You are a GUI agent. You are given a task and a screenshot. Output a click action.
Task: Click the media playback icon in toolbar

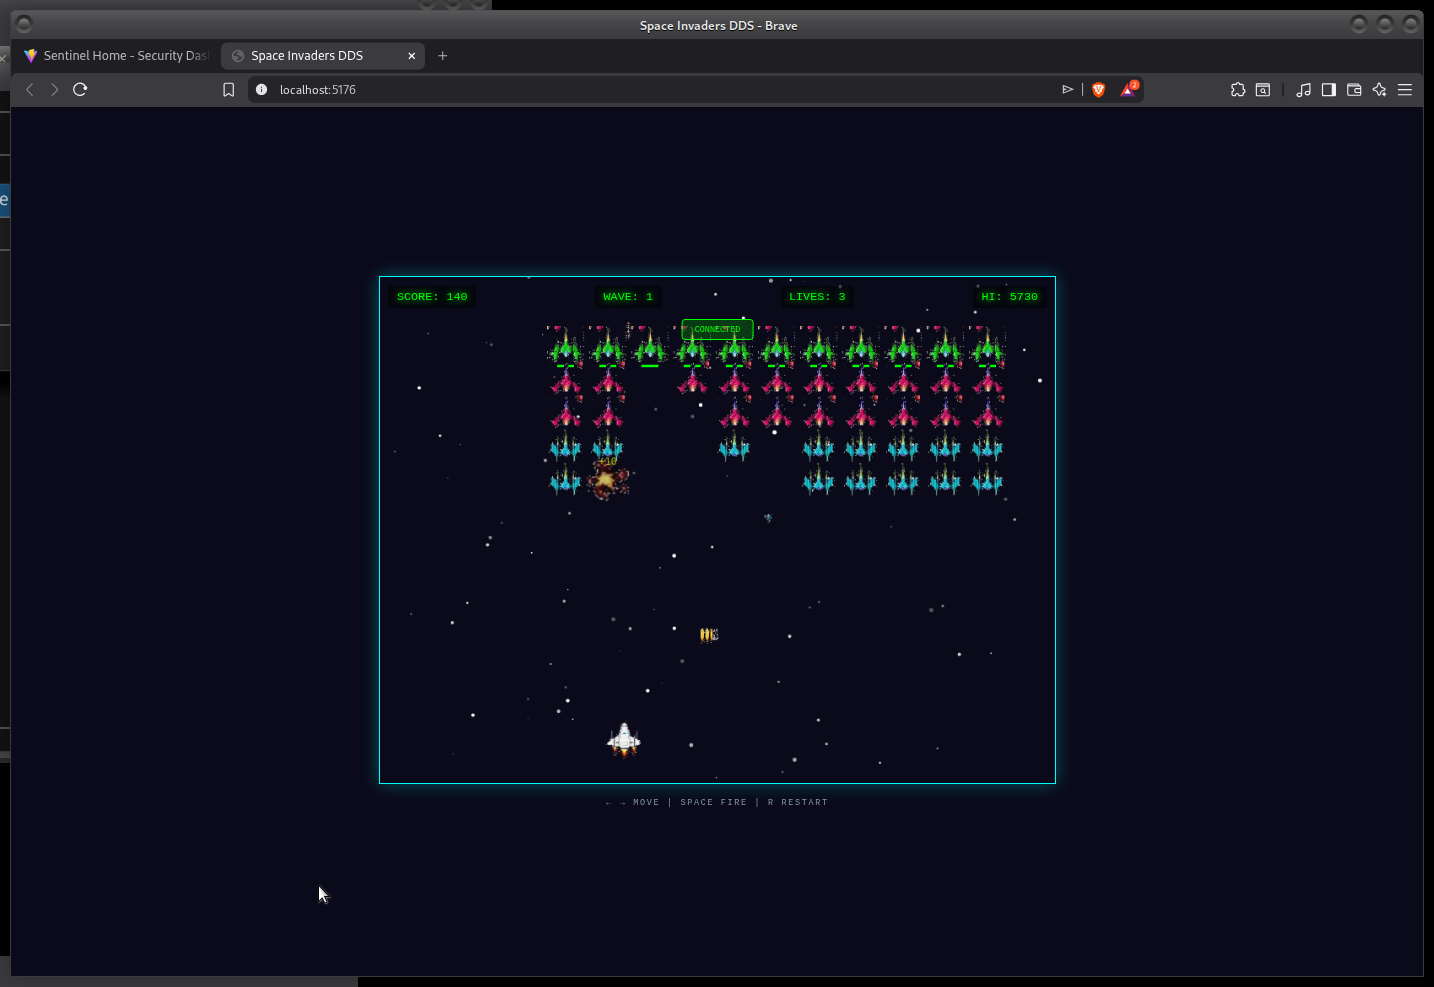[1303, 89]
